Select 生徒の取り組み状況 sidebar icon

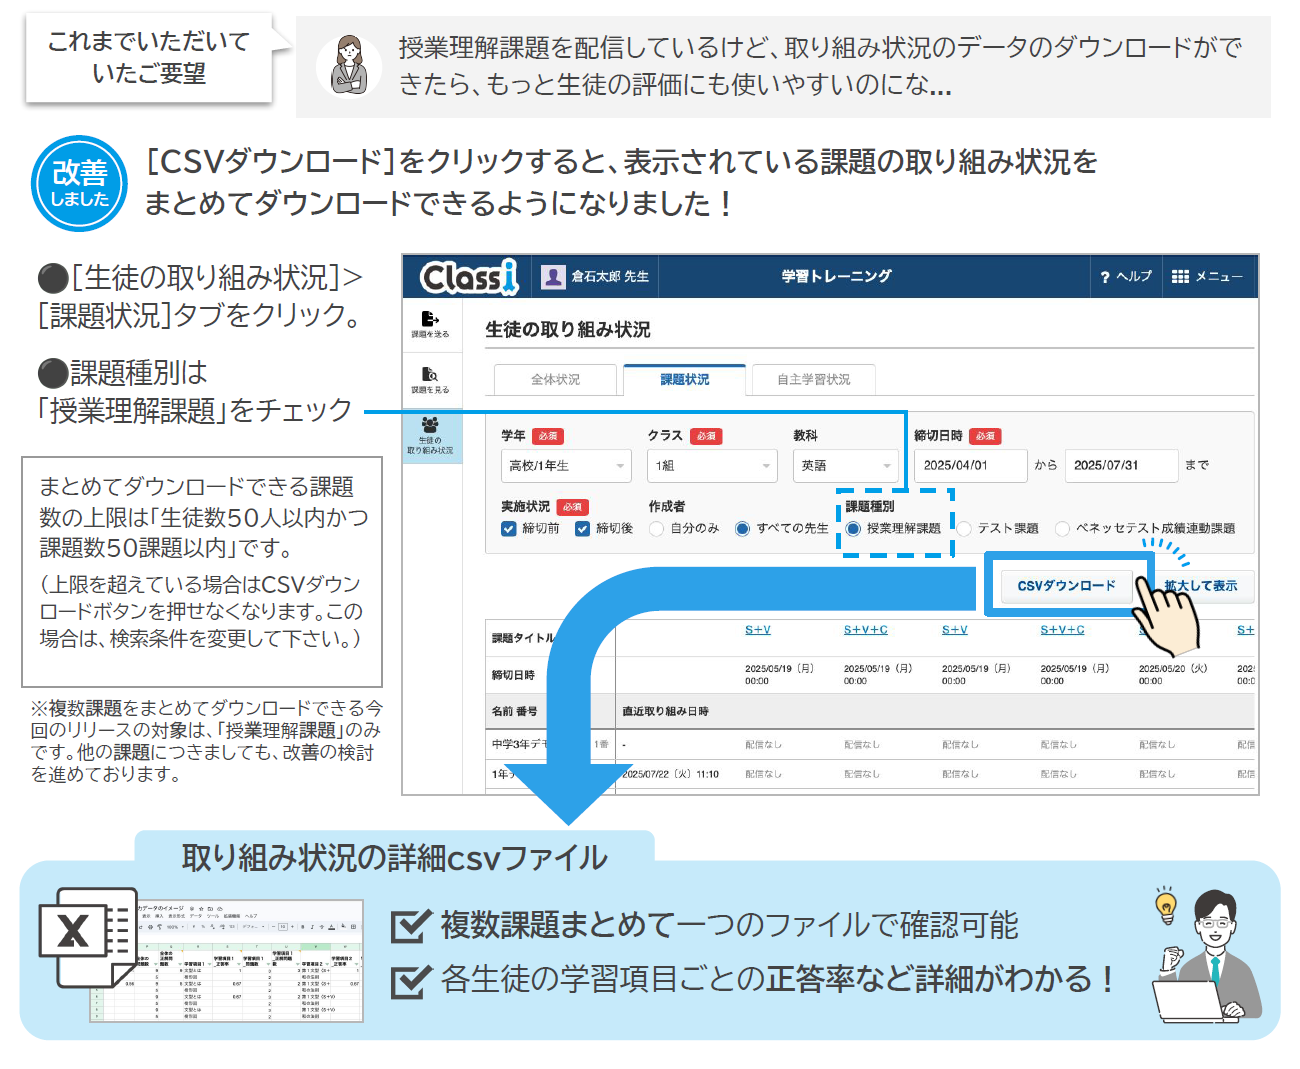(430, 425)
